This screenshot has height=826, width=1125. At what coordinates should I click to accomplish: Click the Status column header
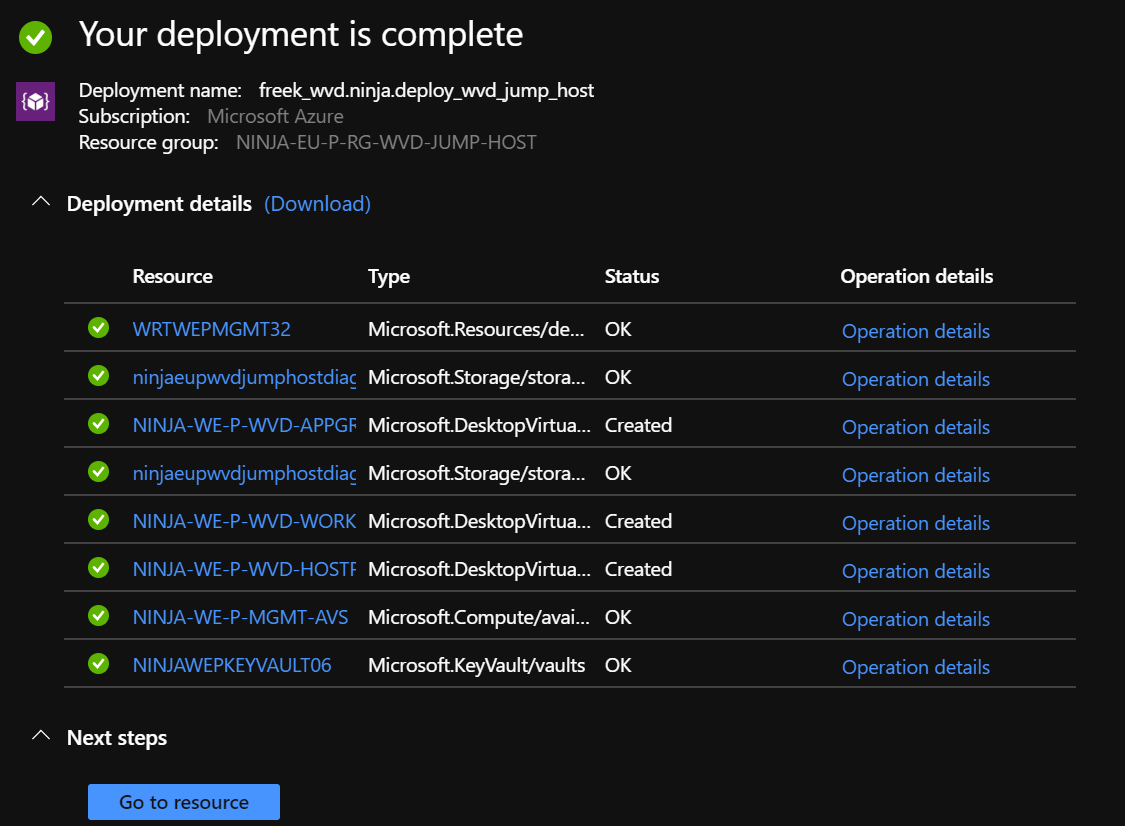[x=632, y=276]
